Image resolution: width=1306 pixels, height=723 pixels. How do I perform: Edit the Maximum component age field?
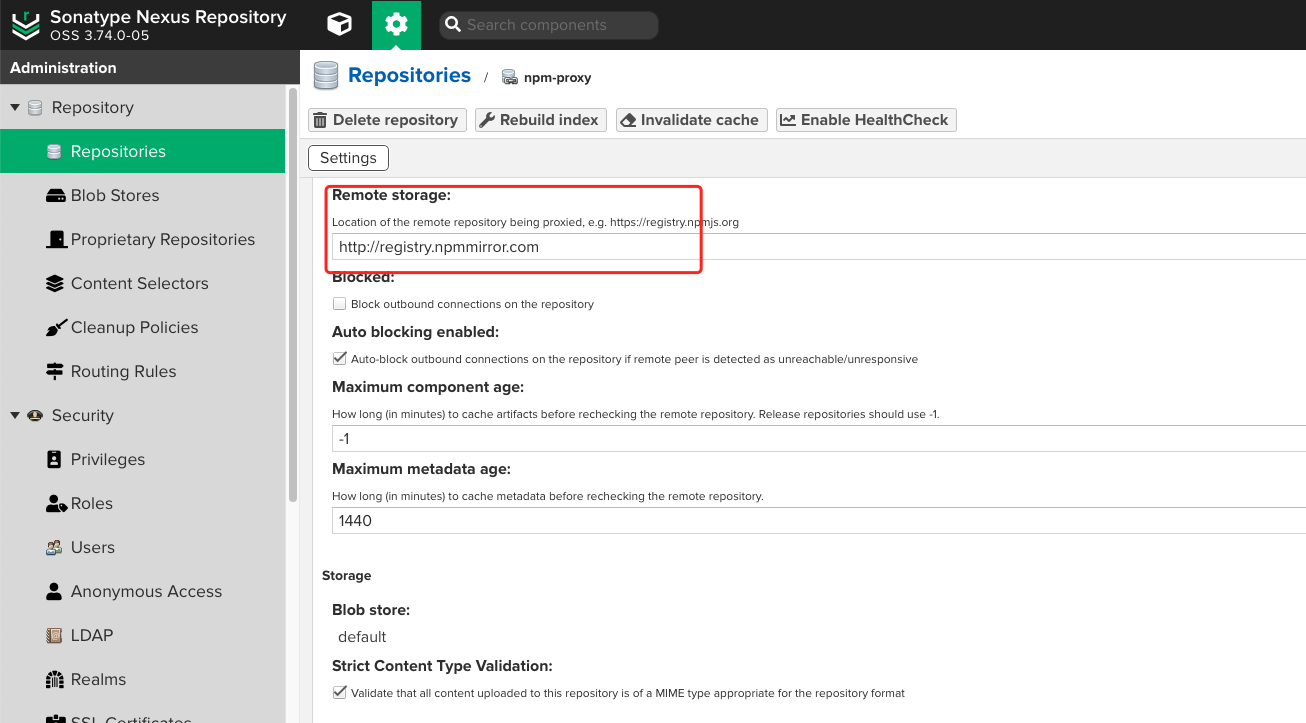coord(819,439)
